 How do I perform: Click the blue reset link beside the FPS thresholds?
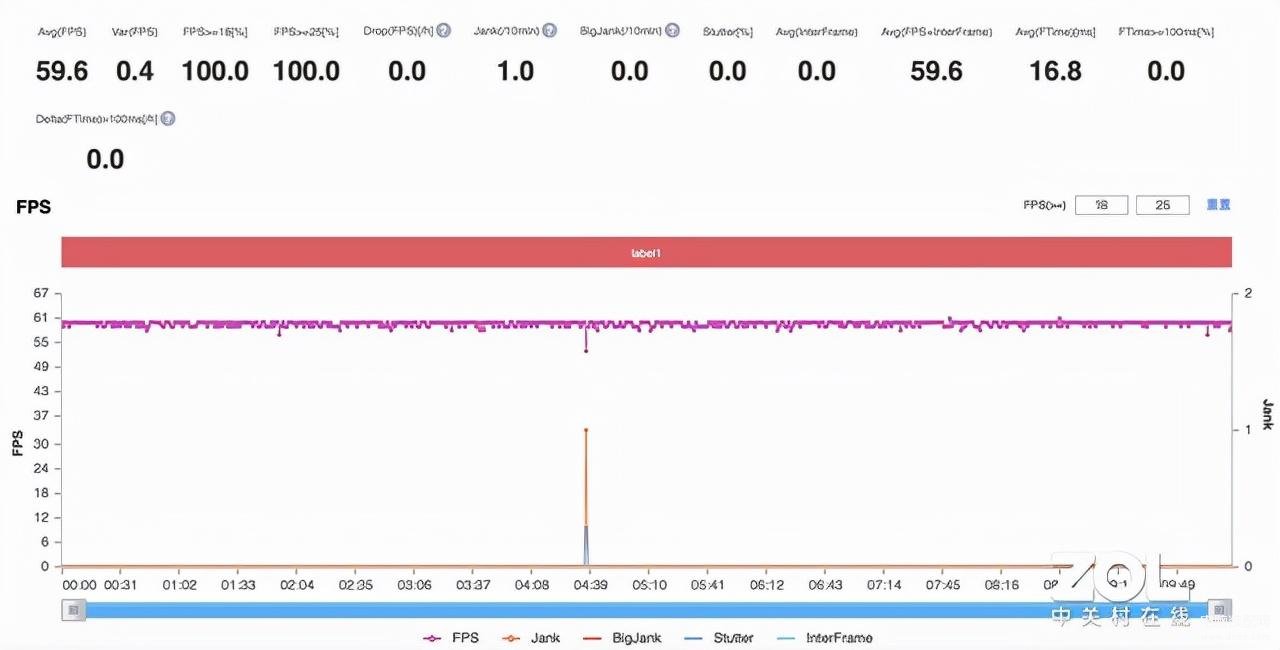coord(1218,205)
